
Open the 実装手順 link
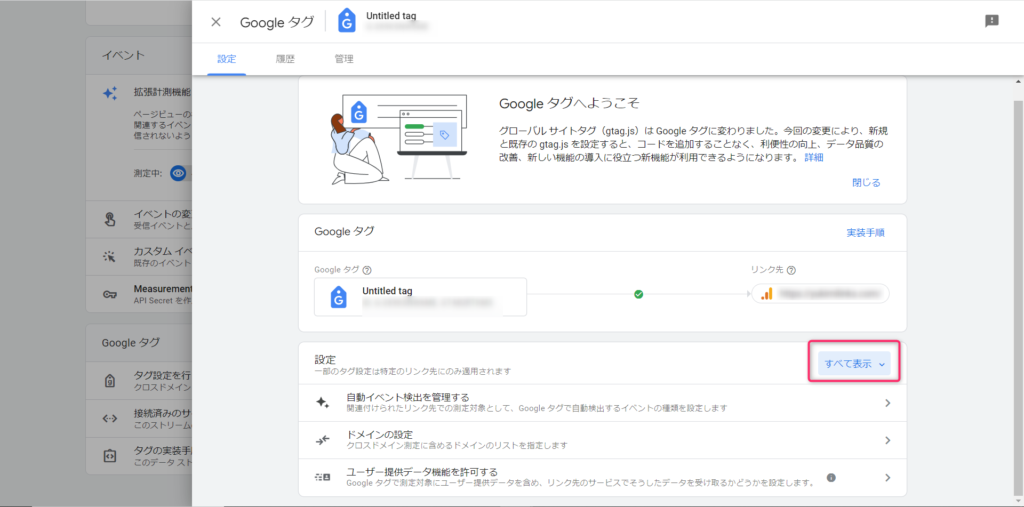coord(866,233)
